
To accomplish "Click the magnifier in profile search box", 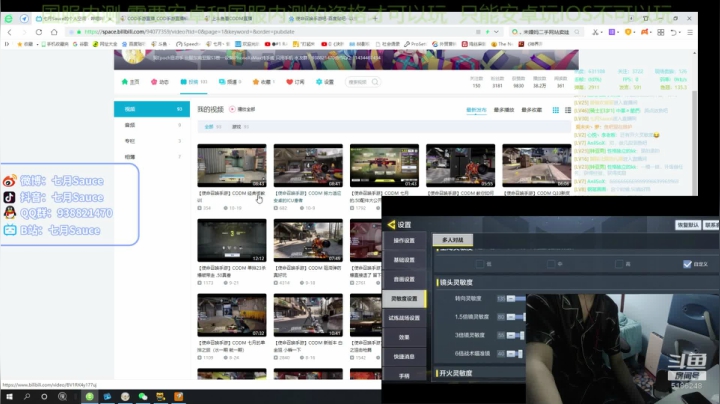I will pyautogui.click(x=375, y=82).
